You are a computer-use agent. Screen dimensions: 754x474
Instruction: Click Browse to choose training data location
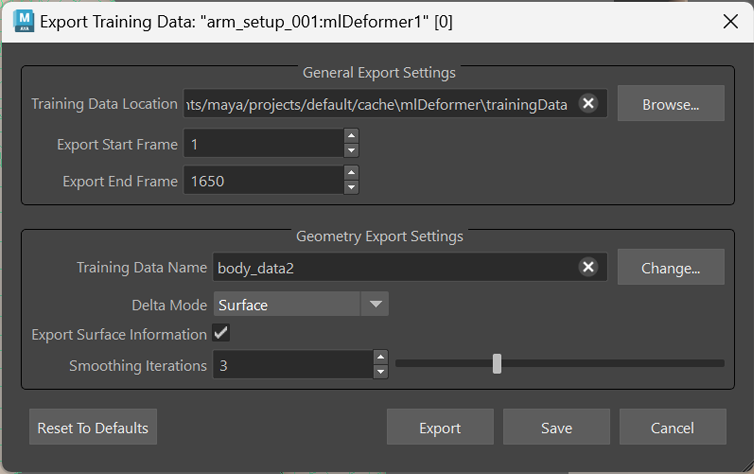(670, 103)
